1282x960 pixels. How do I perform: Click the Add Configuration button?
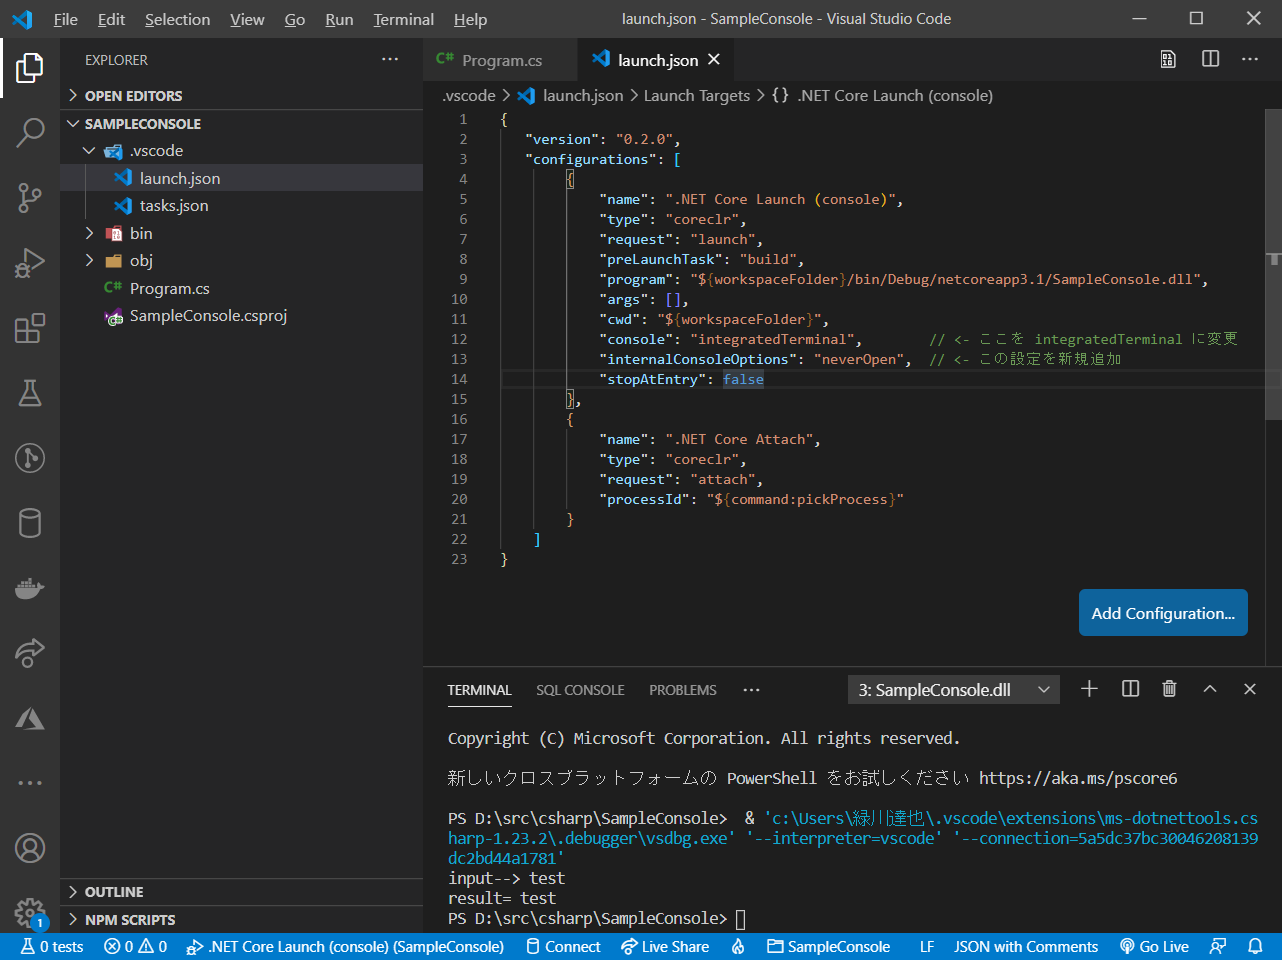click(x=1163, y=613)
